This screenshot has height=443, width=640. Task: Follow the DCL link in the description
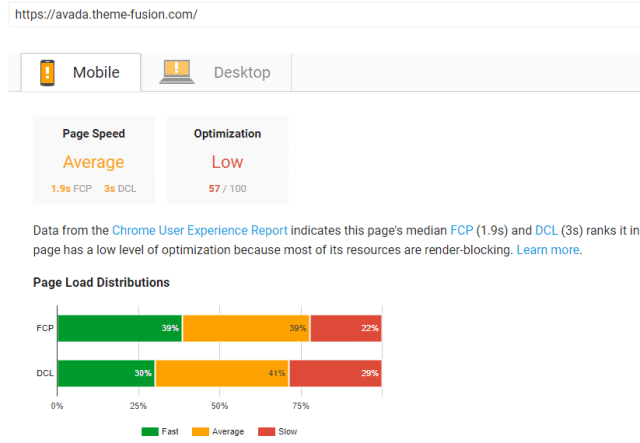546,231
